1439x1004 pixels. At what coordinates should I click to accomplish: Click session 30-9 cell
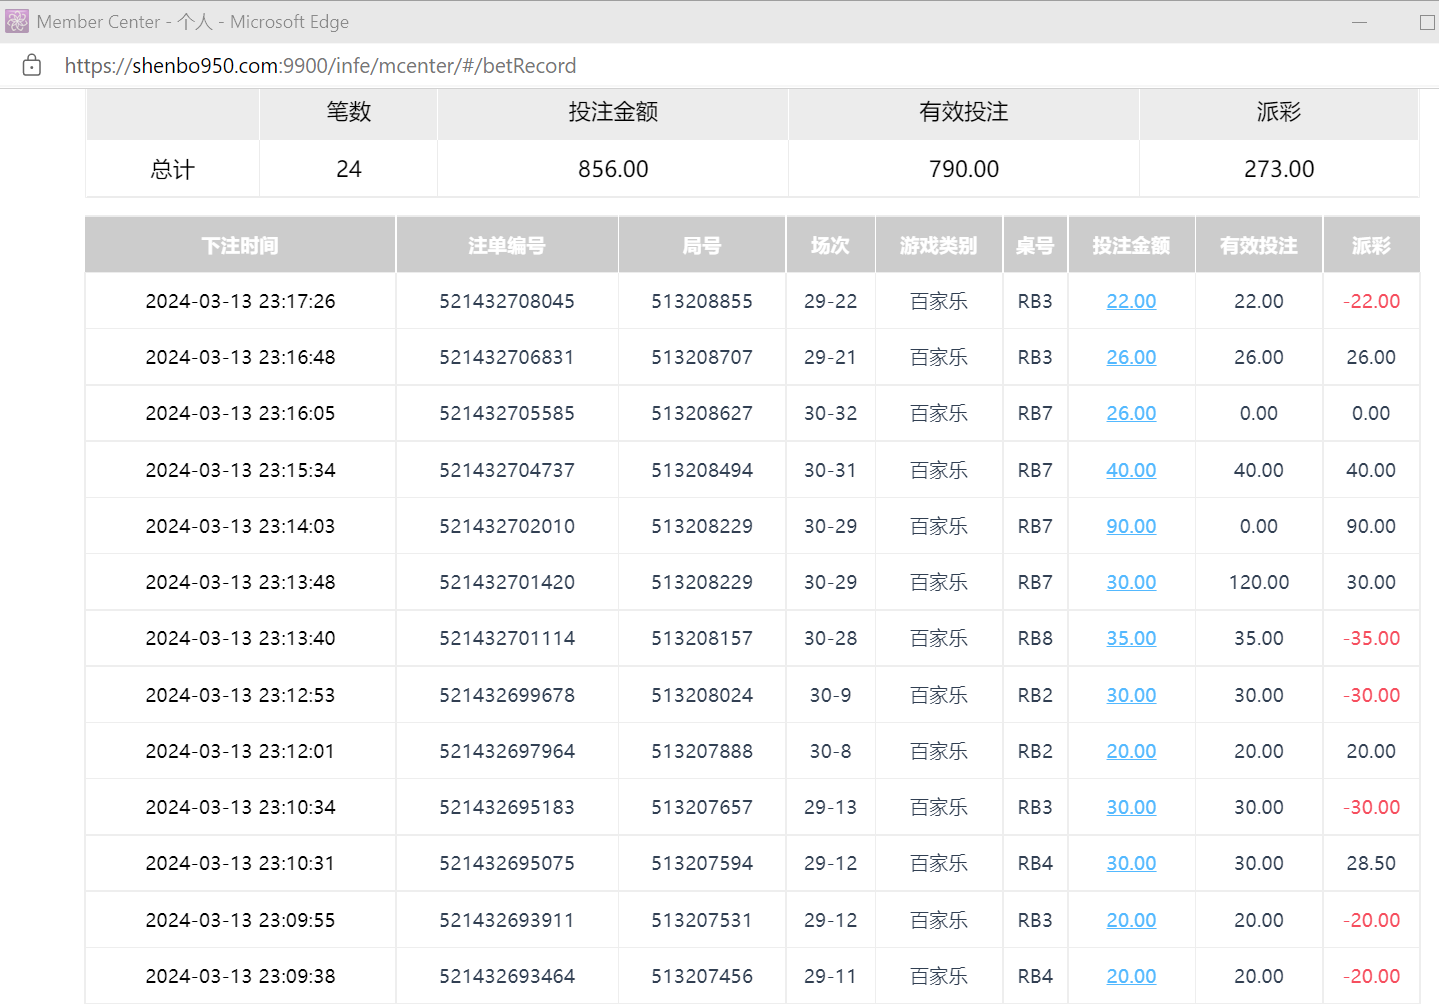click(830, 695)
